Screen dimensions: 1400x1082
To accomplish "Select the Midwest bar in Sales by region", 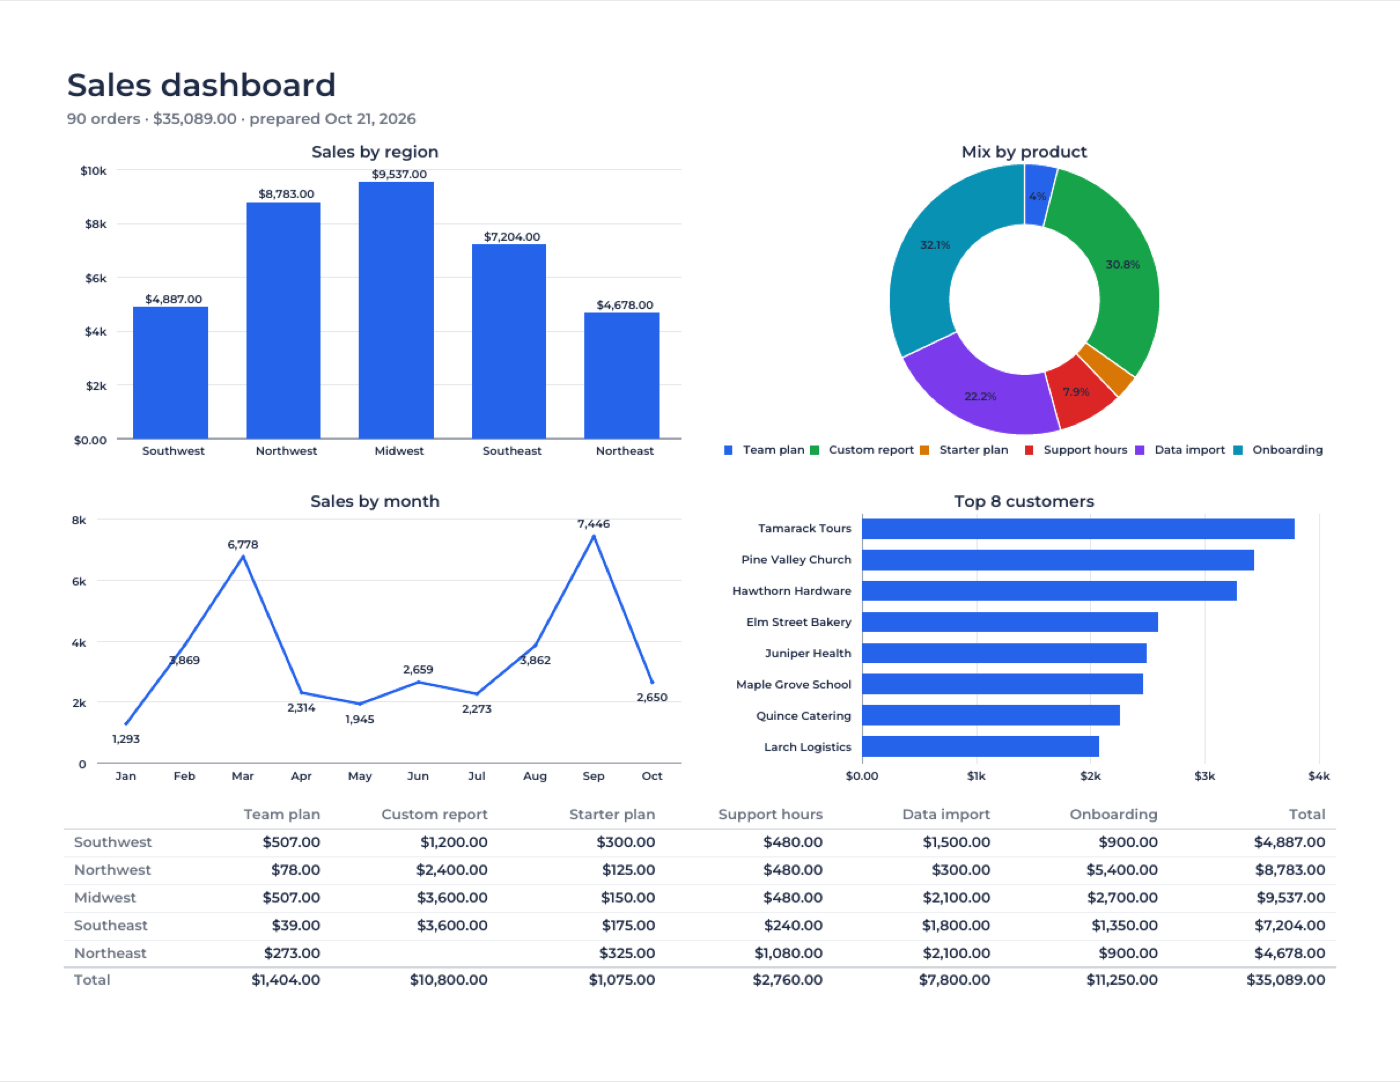I will pos(397,310).
